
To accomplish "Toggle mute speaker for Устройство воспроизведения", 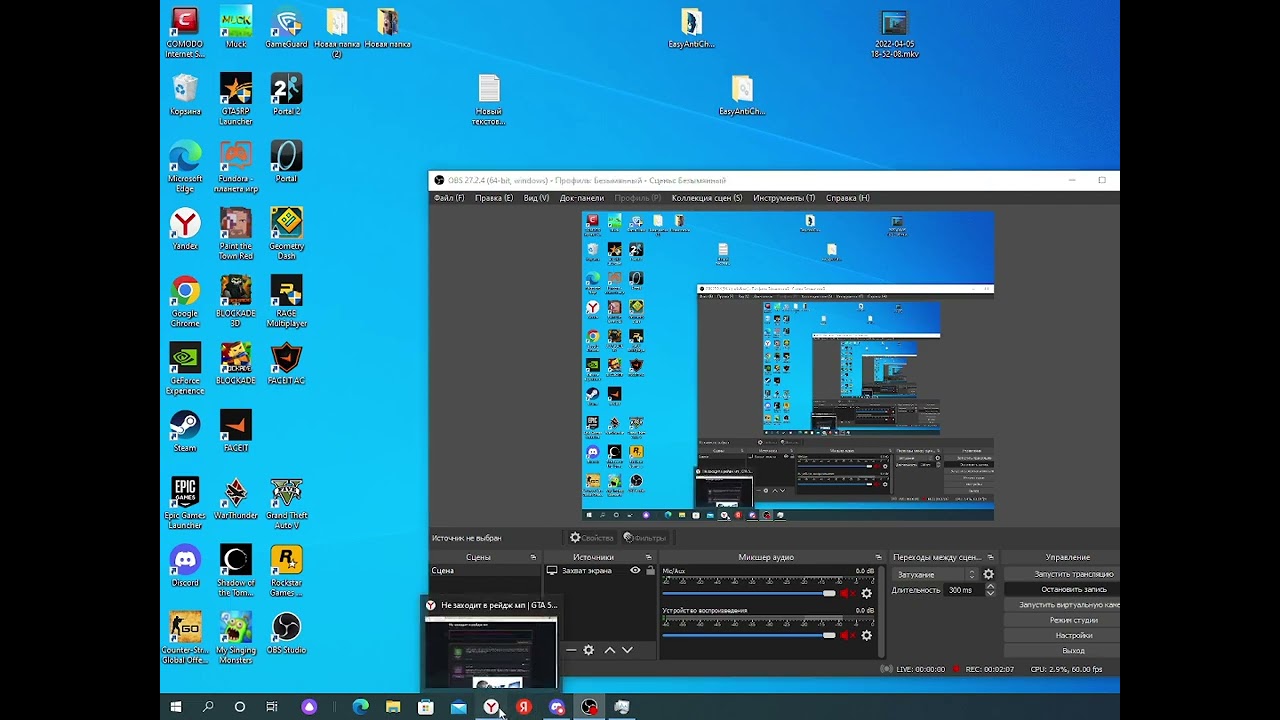I will coord(847,635).
